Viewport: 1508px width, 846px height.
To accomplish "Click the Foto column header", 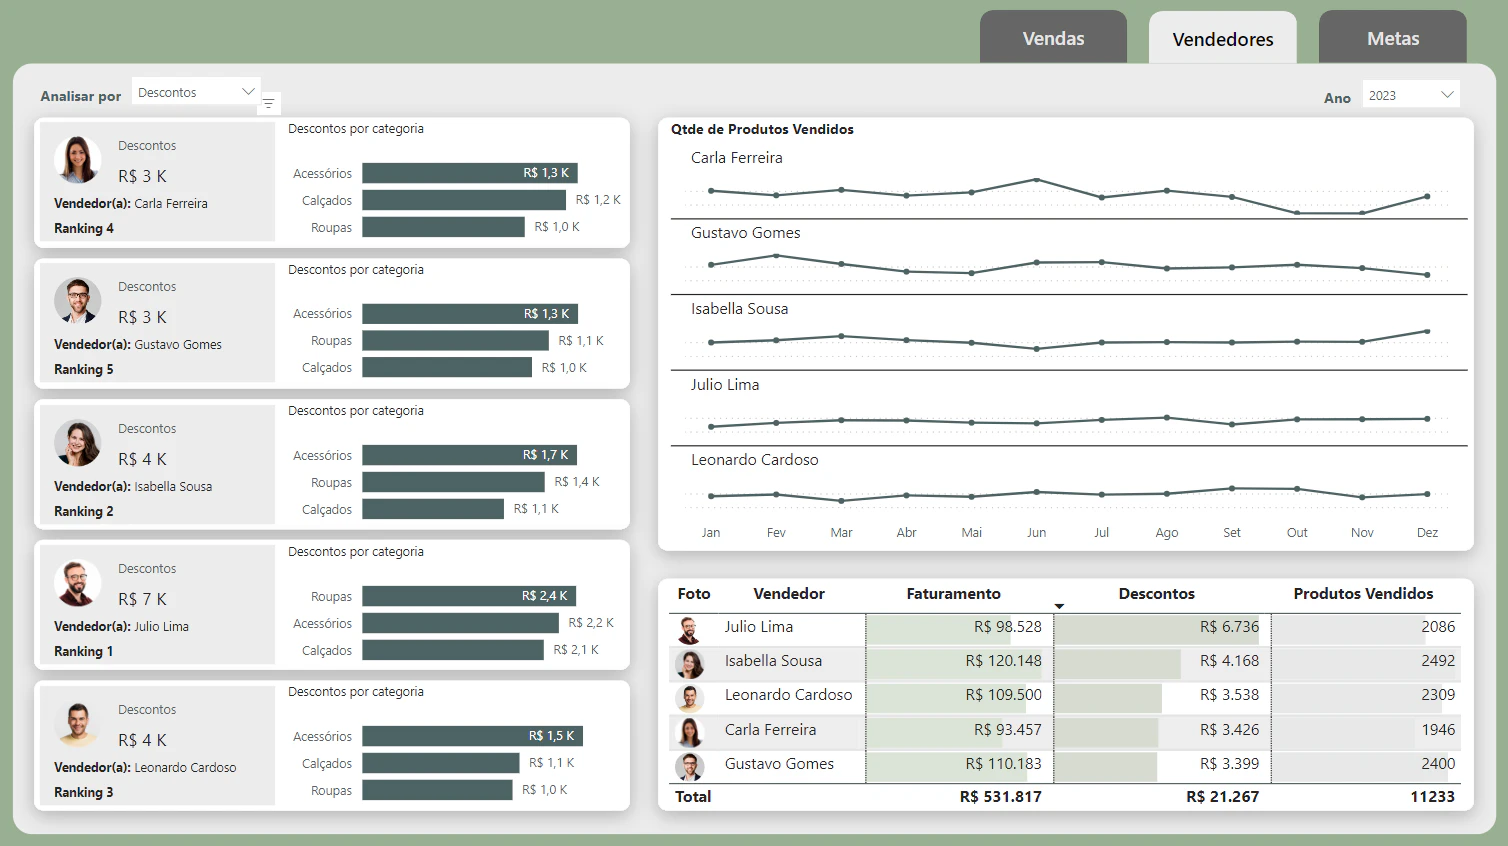I will coord(694,594).
